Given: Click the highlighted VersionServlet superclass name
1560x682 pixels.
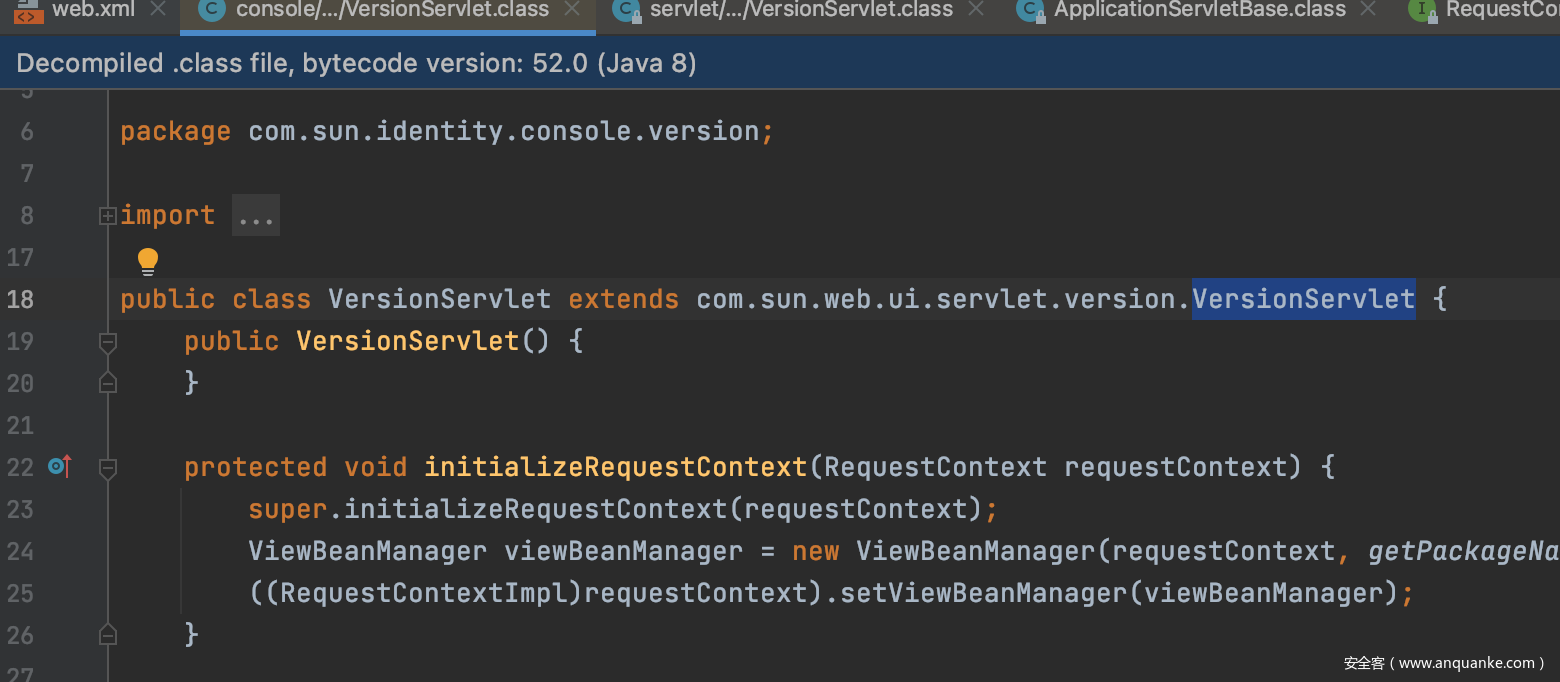Looking at the screenshot, I should pos(1303,299).
